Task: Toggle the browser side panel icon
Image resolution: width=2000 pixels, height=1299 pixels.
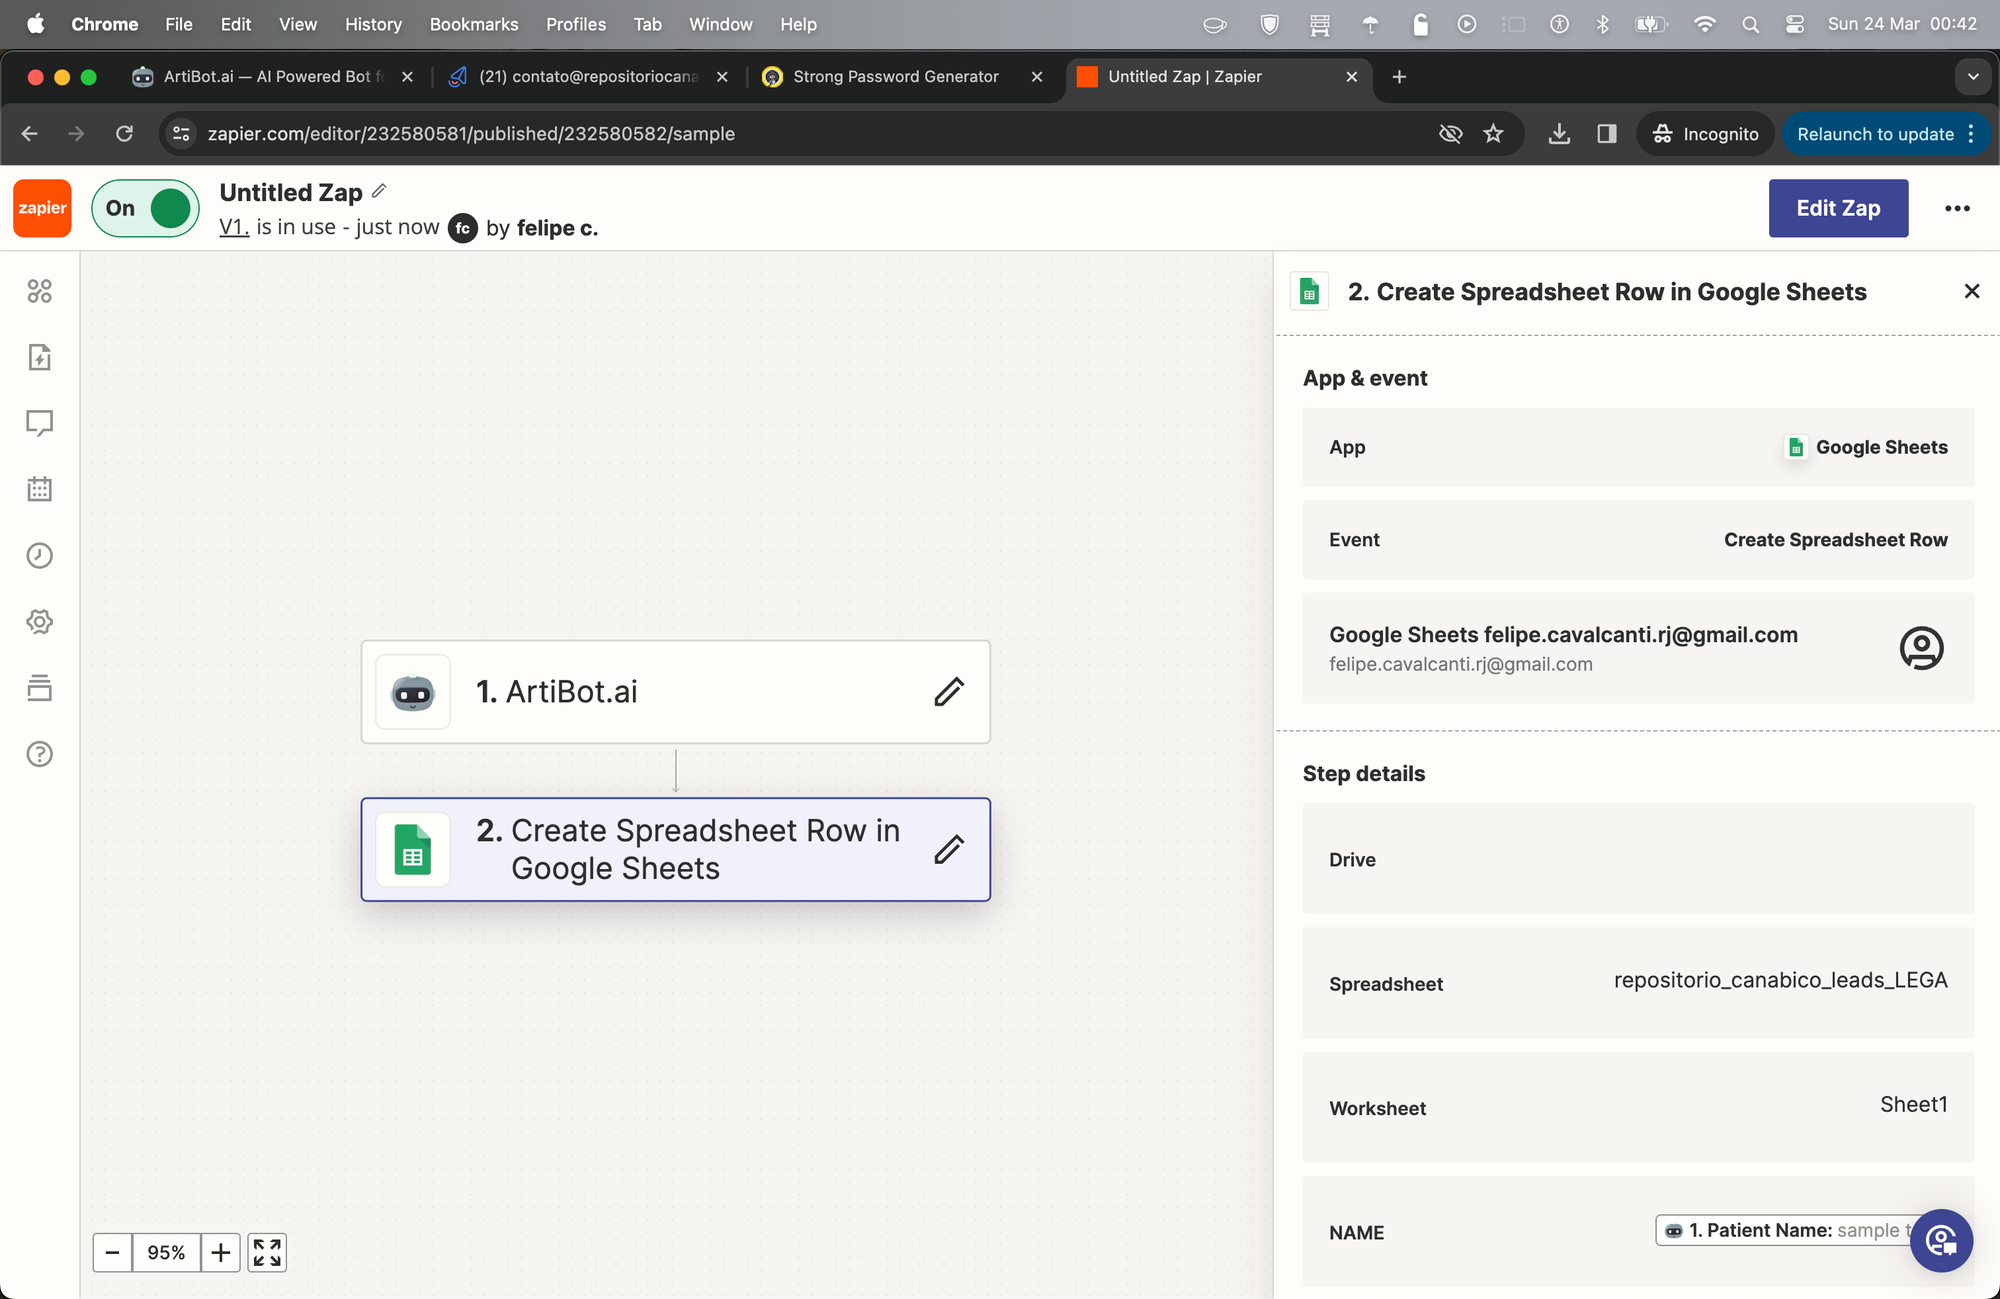Action: tap(1607, 134)
